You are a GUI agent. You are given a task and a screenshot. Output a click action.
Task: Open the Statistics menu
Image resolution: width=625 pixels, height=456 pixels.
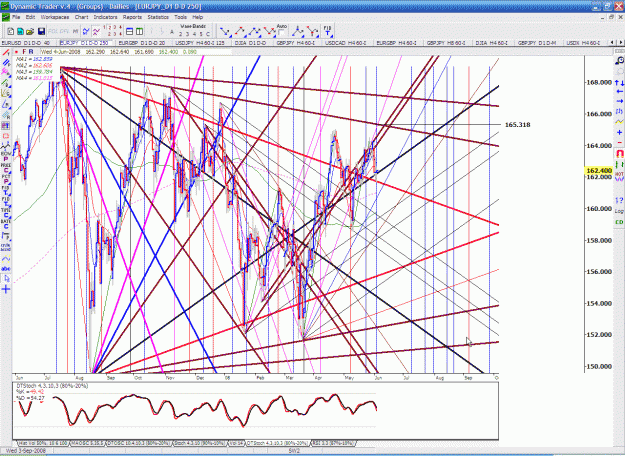(158, 17)
